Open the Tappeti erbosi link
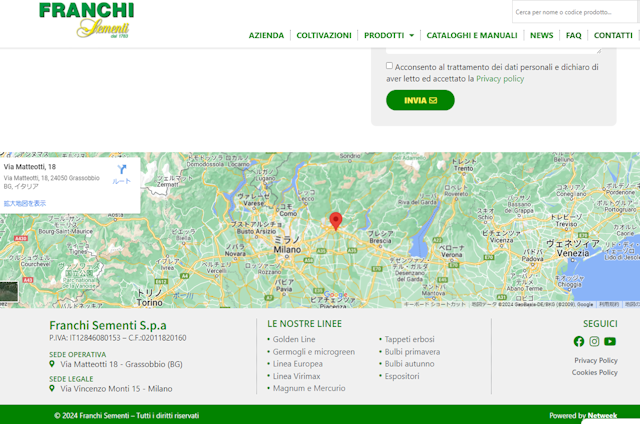 [x=409, y=339]
